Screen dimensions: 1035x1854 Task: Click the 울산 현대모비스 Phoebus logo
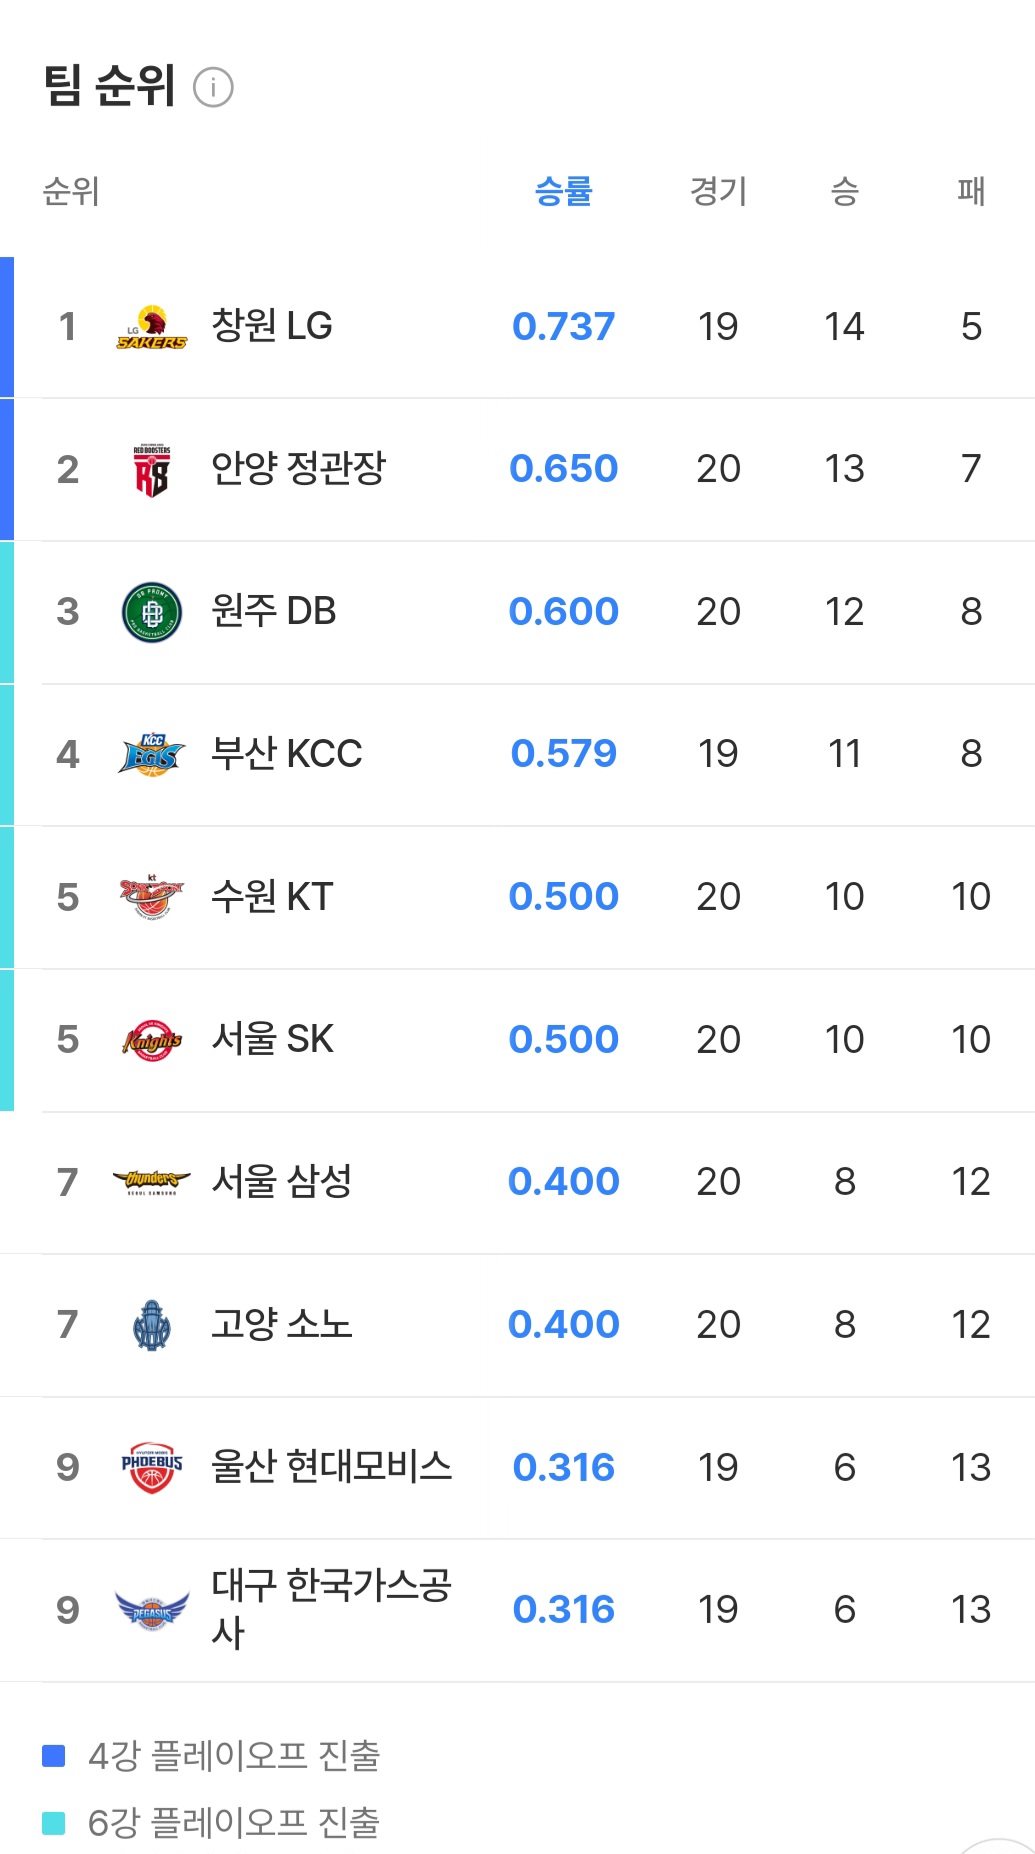tap(146, 1466)
